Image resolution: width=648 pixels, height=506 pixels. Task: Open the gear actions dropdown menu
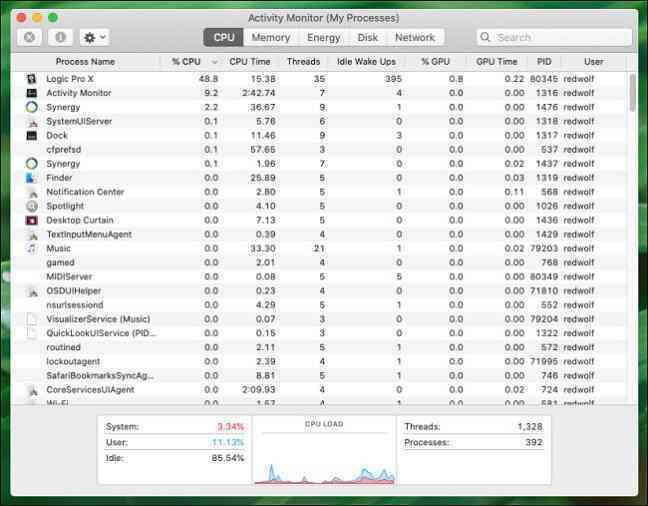pos(94,37)
